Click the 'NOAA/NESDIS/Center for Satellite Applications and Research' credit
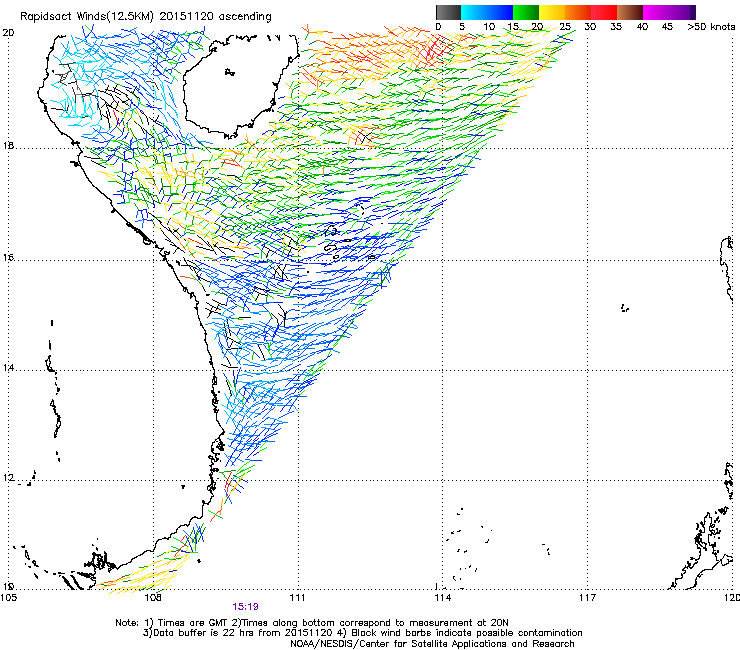The width and height of the screenshot is (740, 650). [432, 644]
